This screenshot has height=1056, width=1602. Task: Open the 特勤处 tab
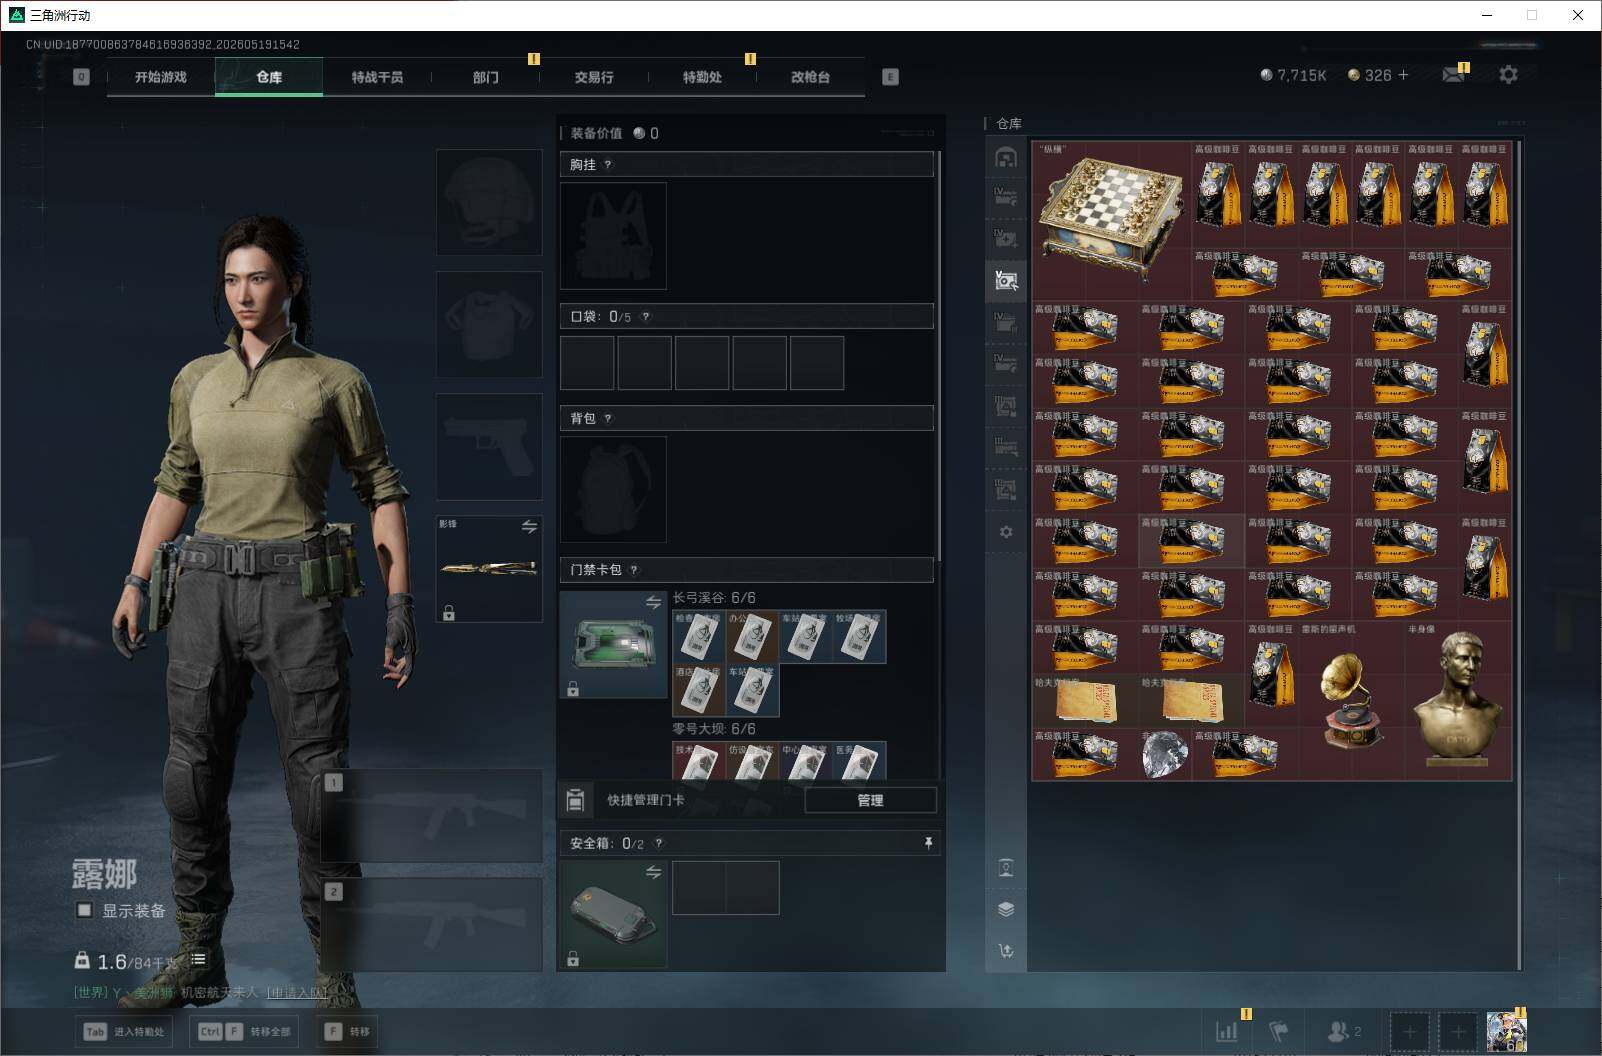pyautogui.click(x=702, y=77)
